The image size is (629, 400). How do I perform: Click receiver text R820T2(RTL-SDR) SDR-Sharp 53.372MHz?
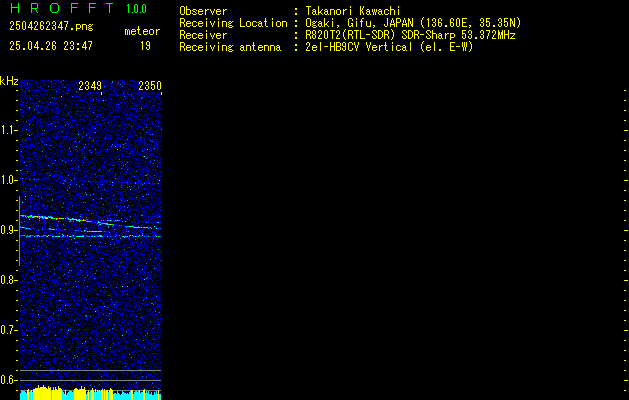pyautogui.click(x=410, y=35)
